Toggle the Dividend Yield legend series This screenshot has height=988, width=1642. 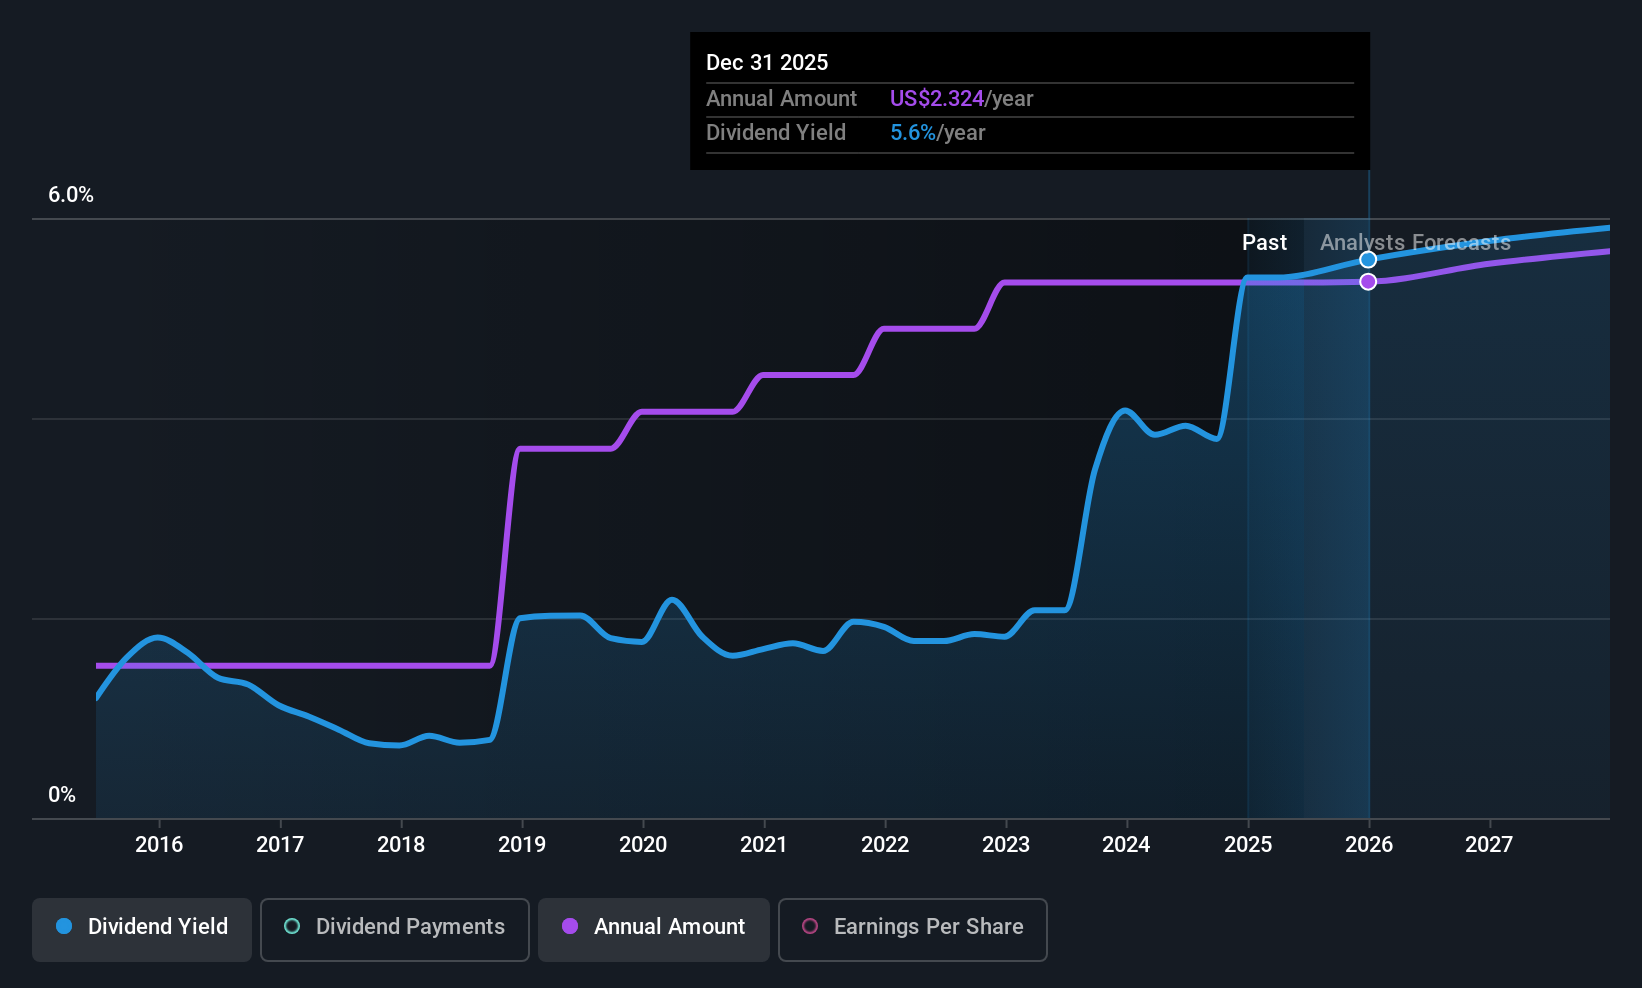[142, 929]
